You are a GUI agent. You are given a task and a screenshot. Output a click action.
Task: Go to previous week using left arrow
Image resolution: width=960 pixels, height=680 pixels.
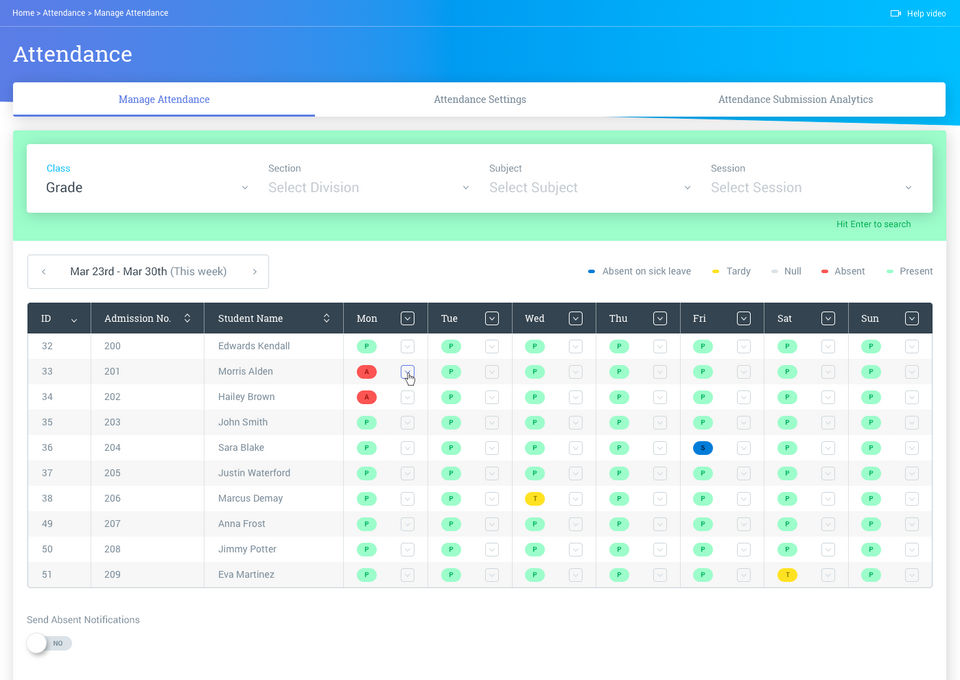click(x=44, y=272)
